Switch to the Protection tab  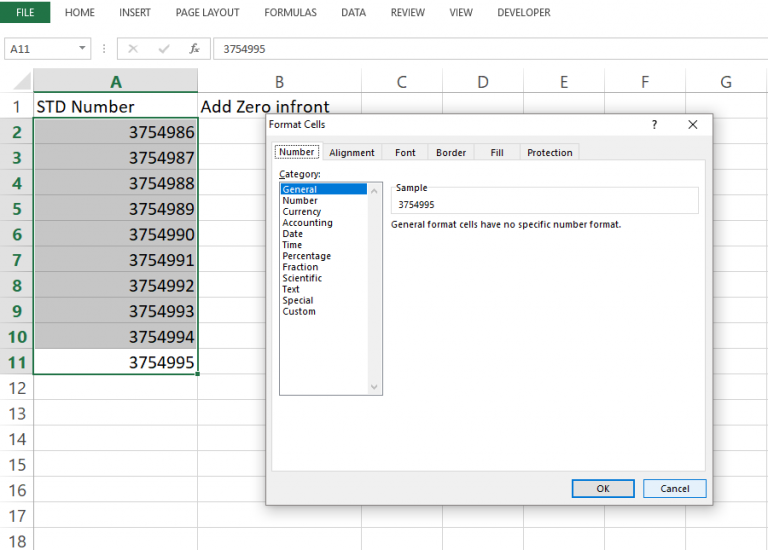[x=550, y=152]
